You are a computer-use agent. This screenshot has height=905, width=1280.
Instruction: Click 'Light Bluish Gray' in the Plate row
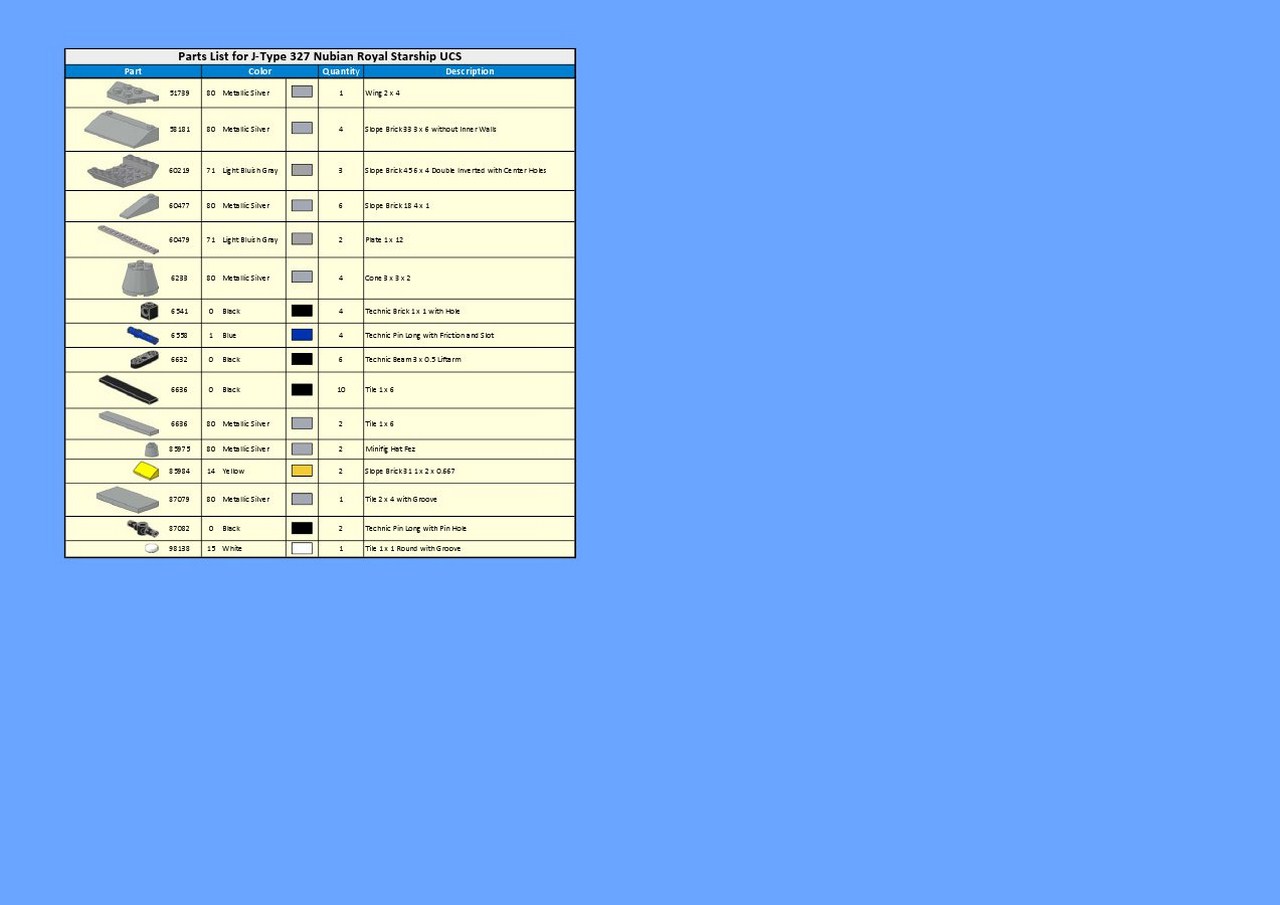coord(250,240)
